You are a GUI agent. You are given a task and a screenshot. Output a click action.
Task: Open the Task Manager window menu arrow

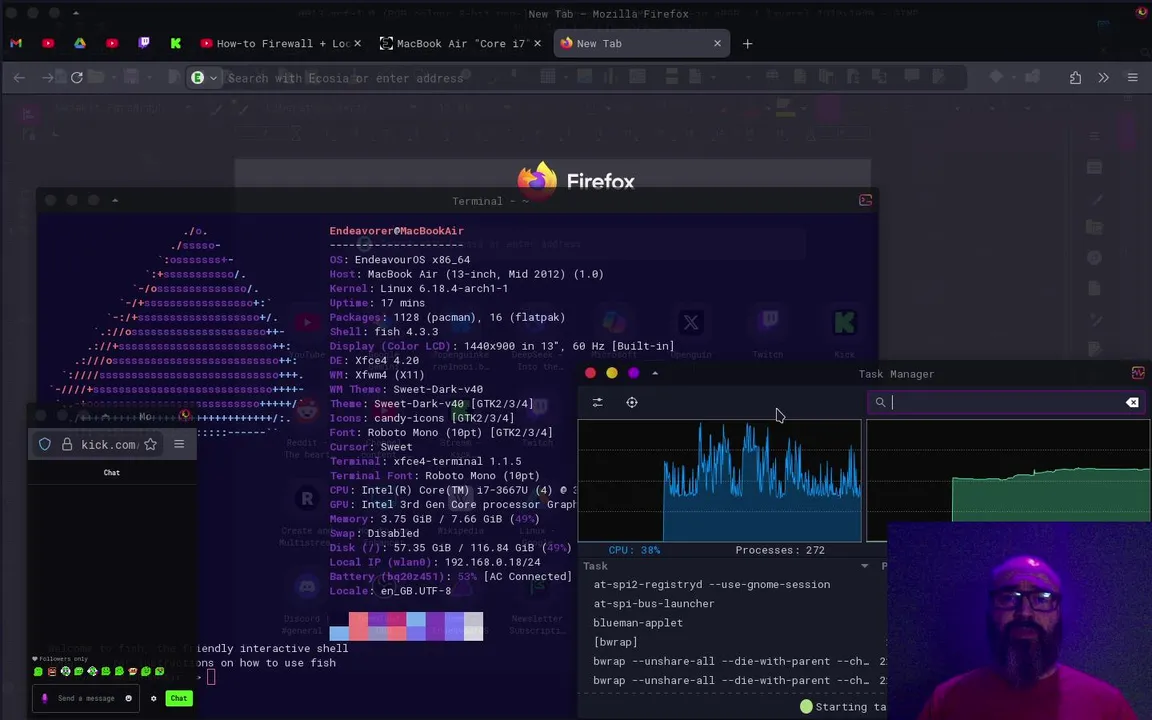[655, 373]
